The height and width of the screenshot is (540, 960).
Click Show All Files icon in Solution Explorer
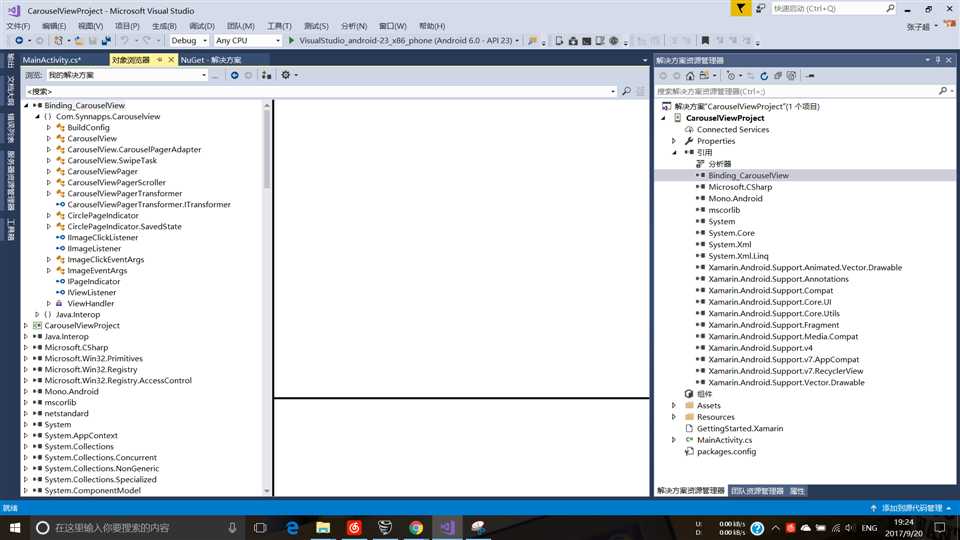pyautogui.click(x=791, y=76)
